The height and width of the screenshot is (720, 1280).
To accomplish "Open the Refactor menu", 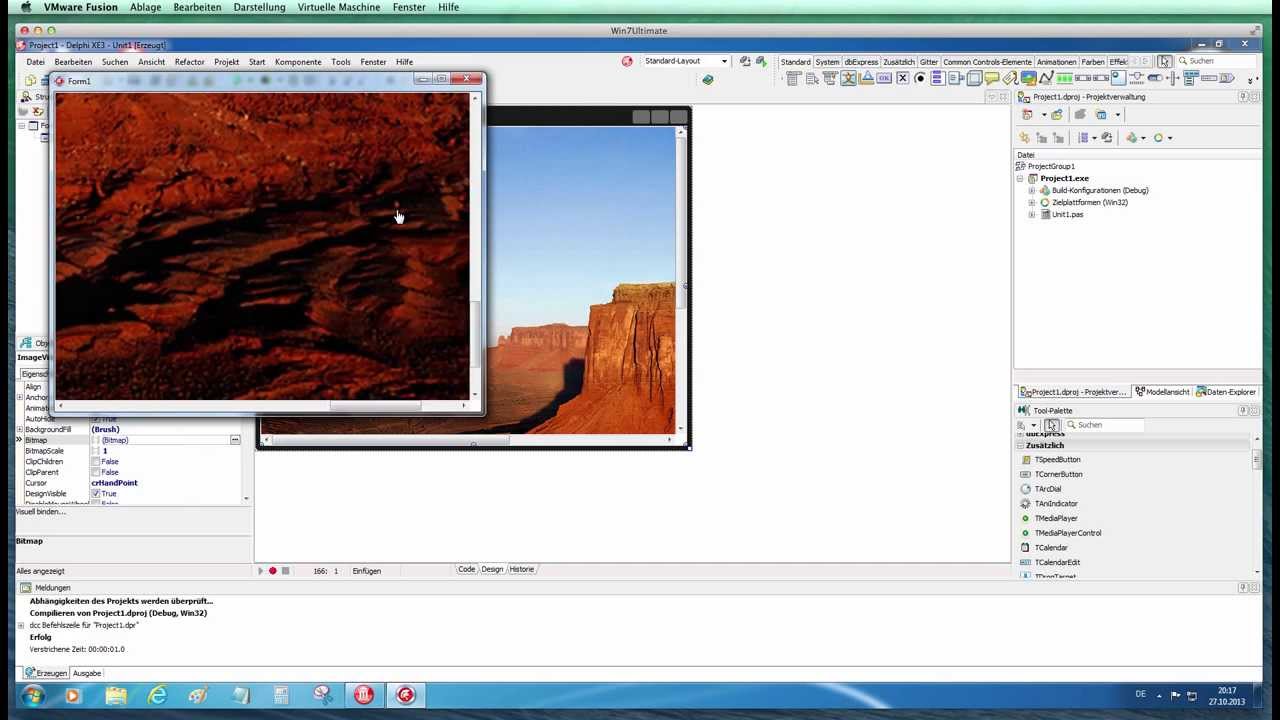I will pyautogui.click(x=189, y=62).
